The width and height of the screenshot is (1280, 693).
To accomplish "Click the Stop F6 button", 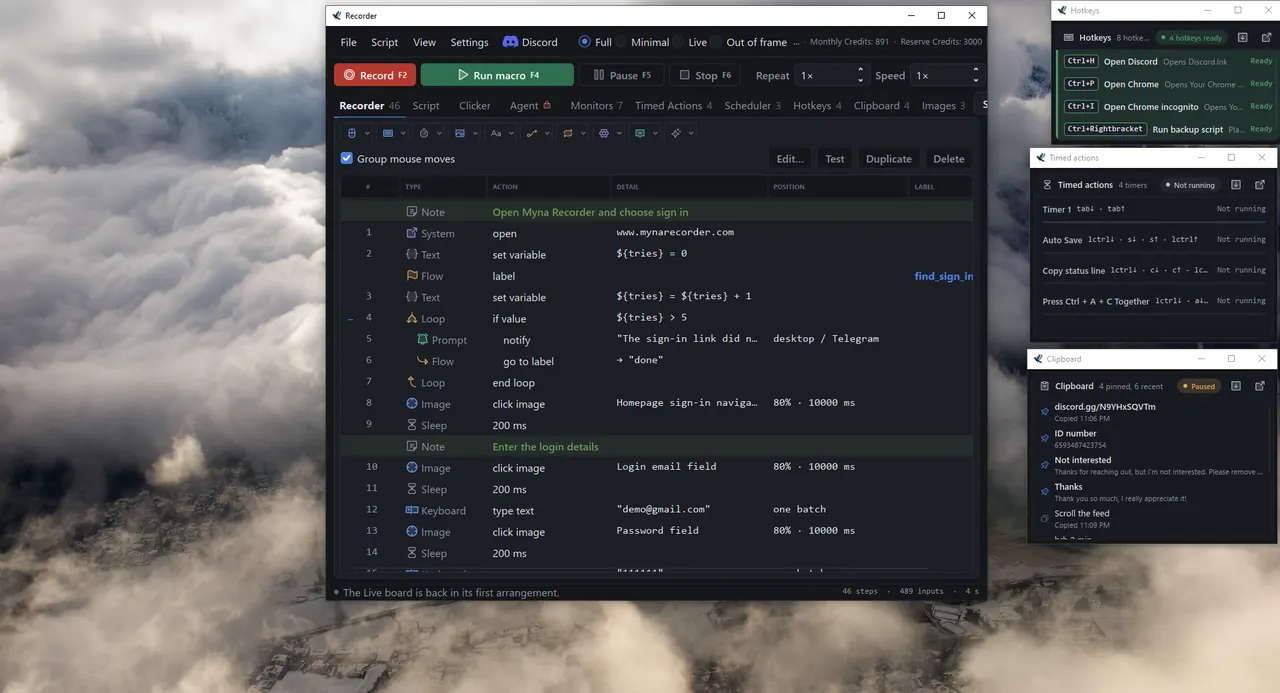I will [x=705, y=75].
